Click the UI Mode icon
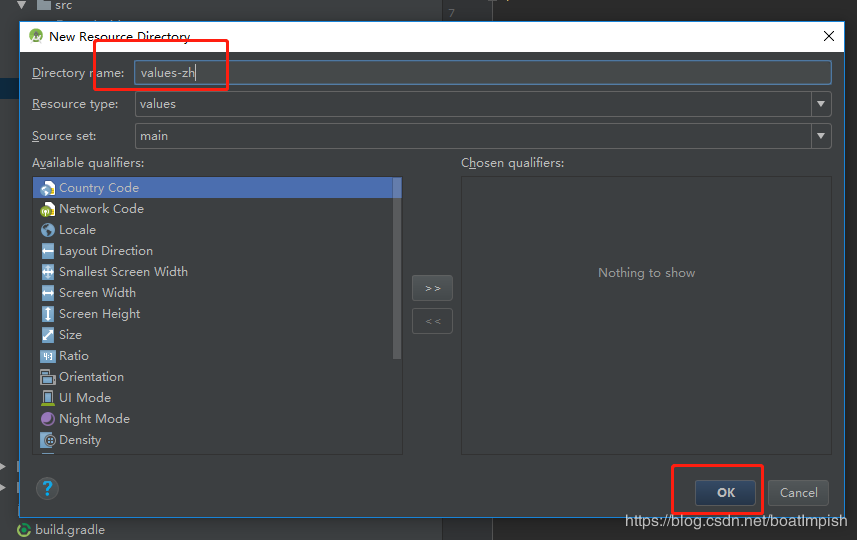 48,398
